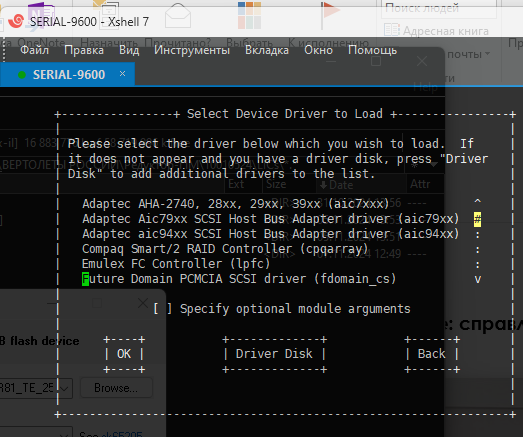523x437 pixels.
Task: Open the Инструменты menu
Action: (x=192, y=50)
